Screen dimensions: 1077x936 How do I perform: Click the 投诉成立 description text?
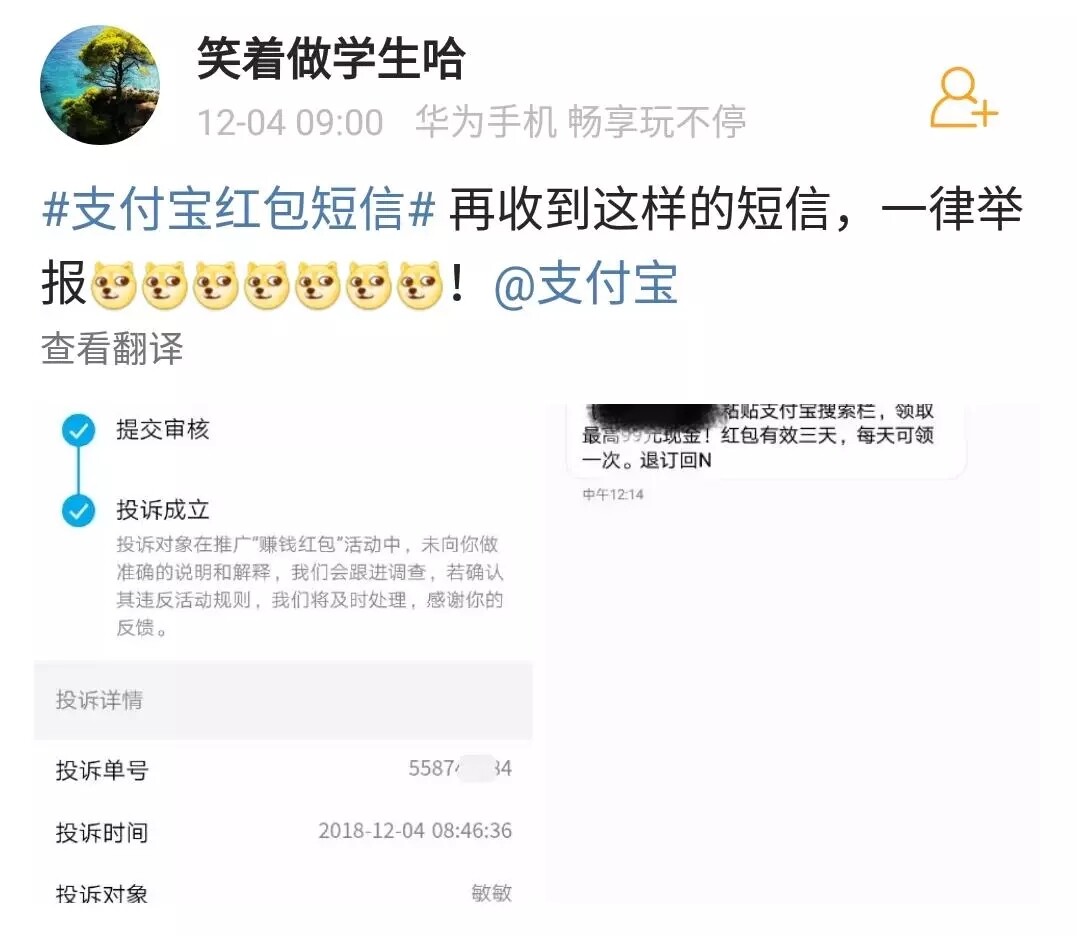pyautogui.click(x=310, y=586)
